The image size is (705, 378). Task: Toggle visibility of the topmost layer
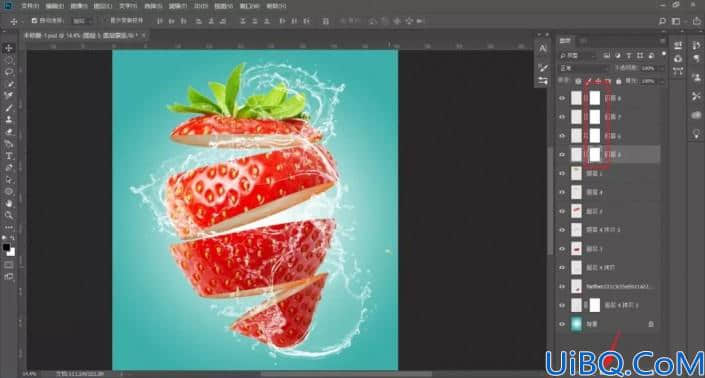[x=562, y=98]
